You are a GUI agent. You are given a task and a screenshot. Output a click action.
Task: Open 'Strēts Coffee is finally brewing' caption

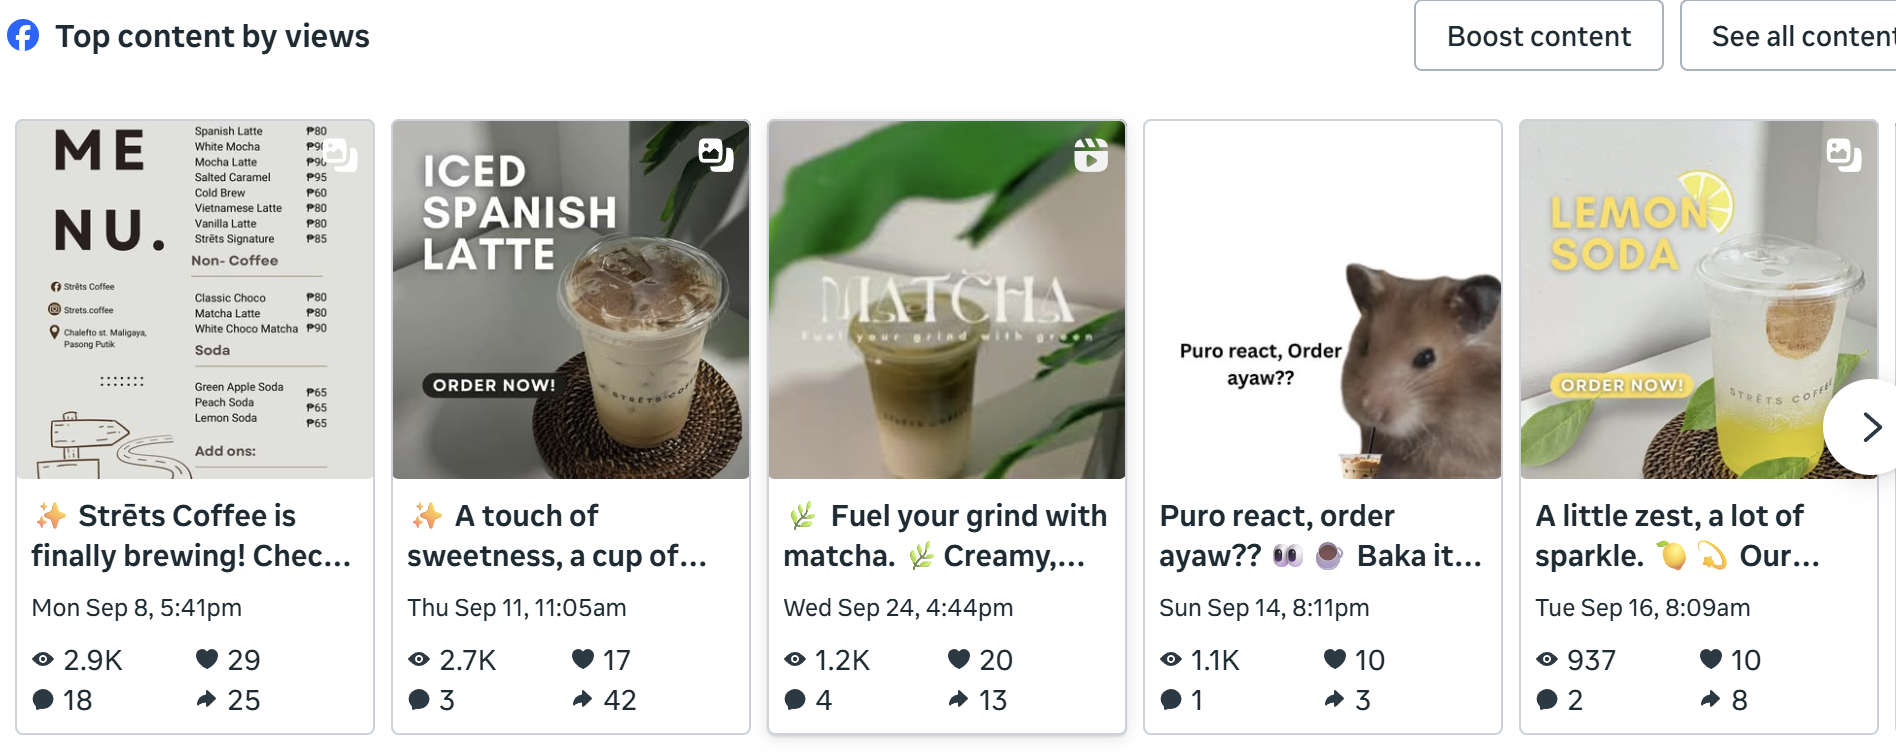pos(191,536)
